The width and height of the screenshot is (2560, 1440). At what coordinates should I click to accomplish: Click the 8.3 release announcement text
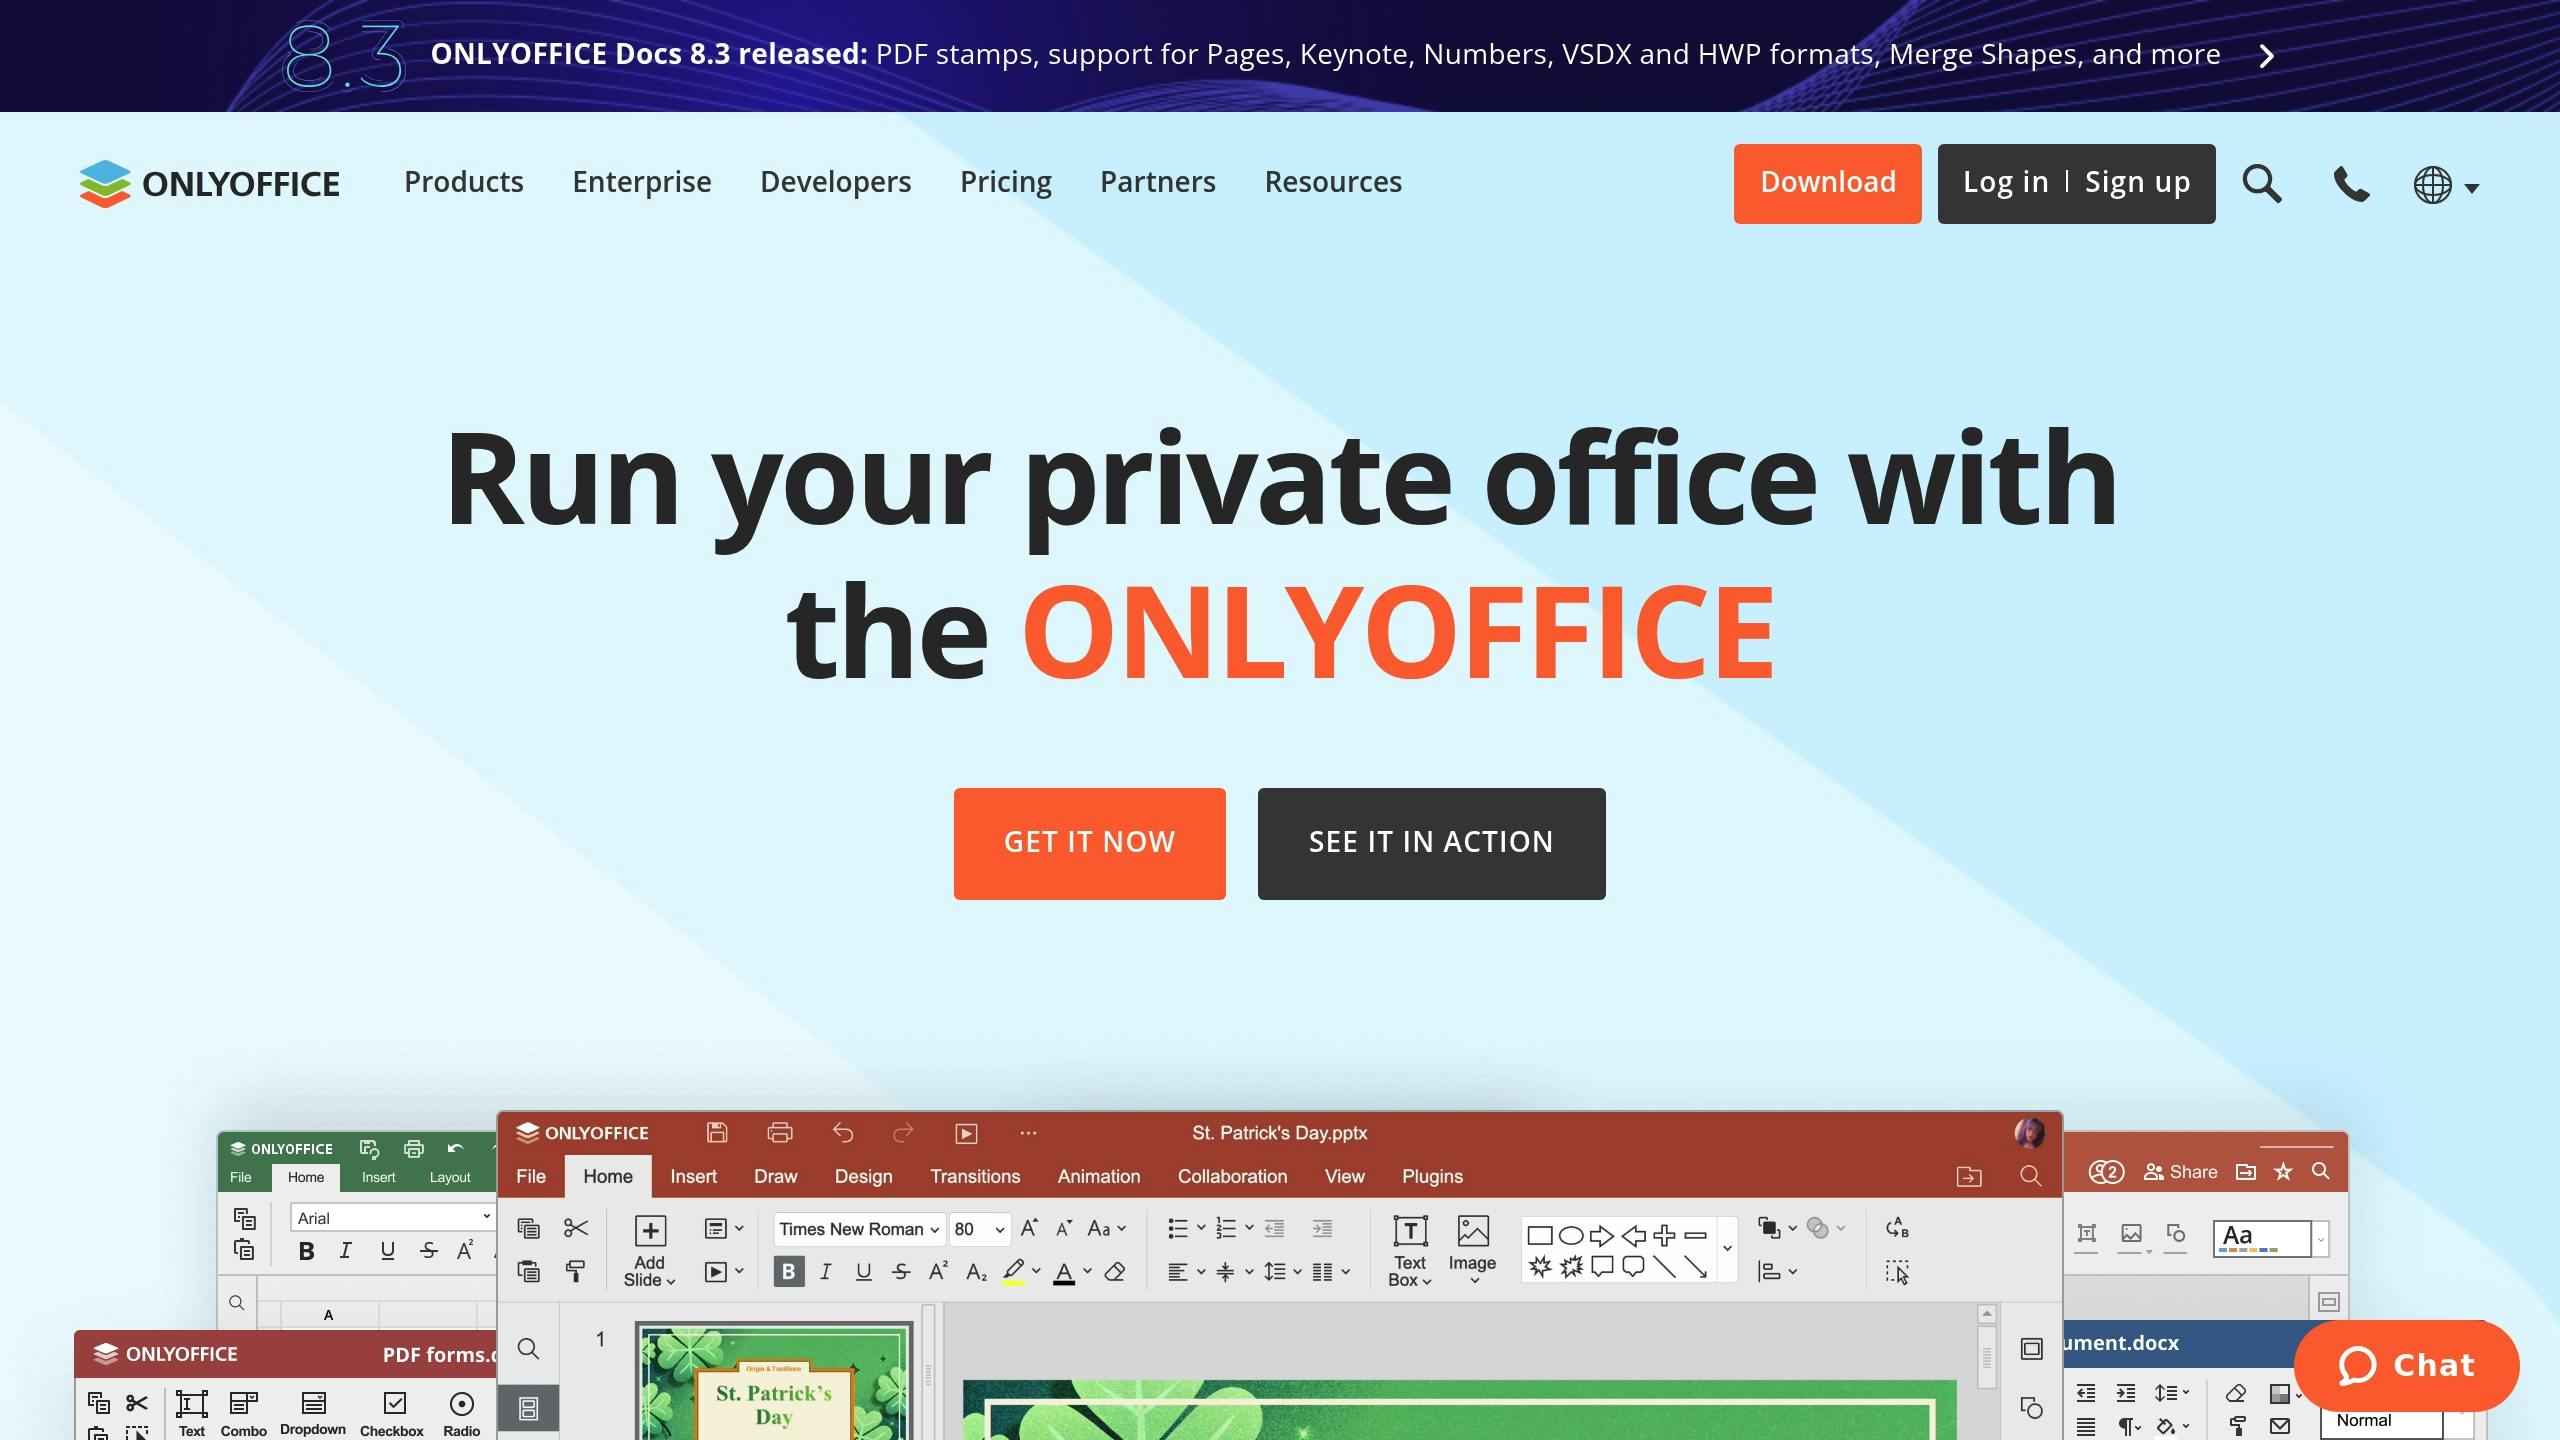coord(1325,54)
